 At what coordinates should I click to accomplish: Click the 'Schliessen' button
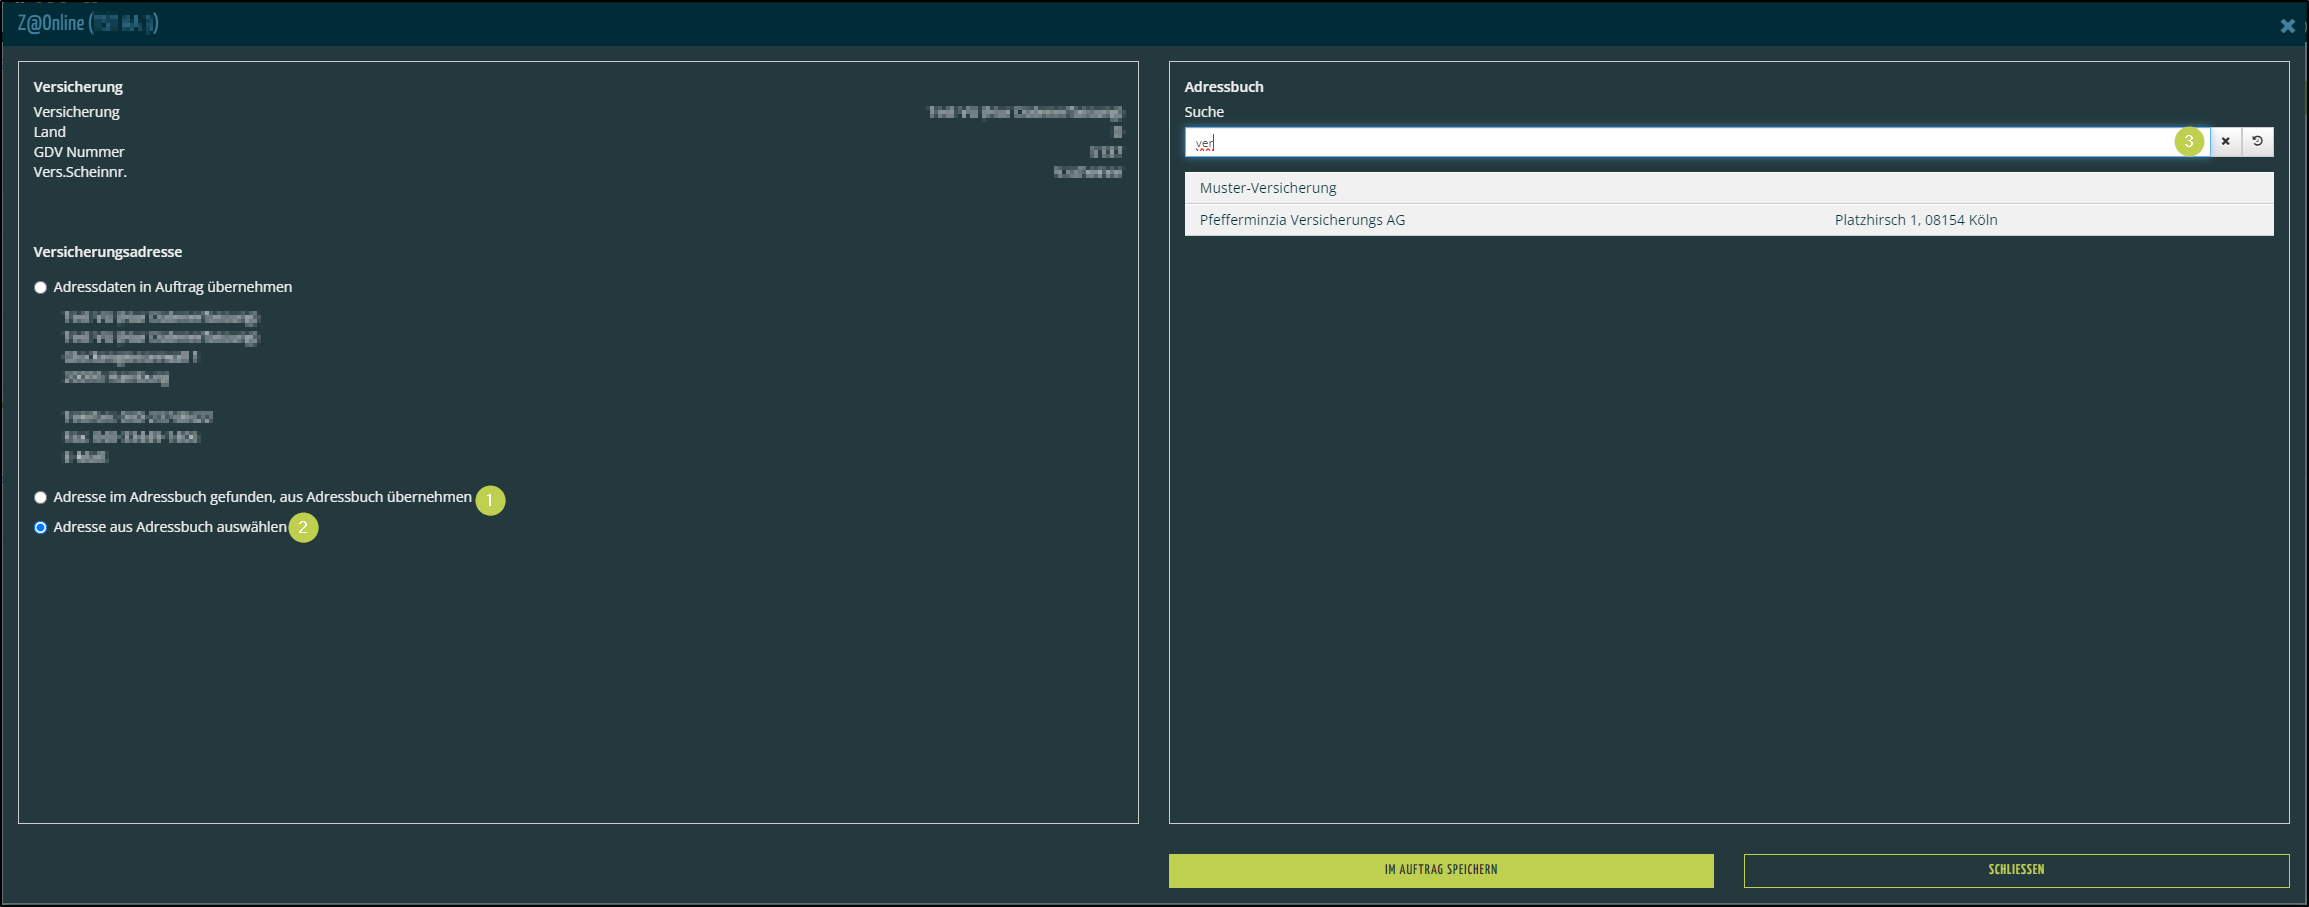tap(2015, 870)
